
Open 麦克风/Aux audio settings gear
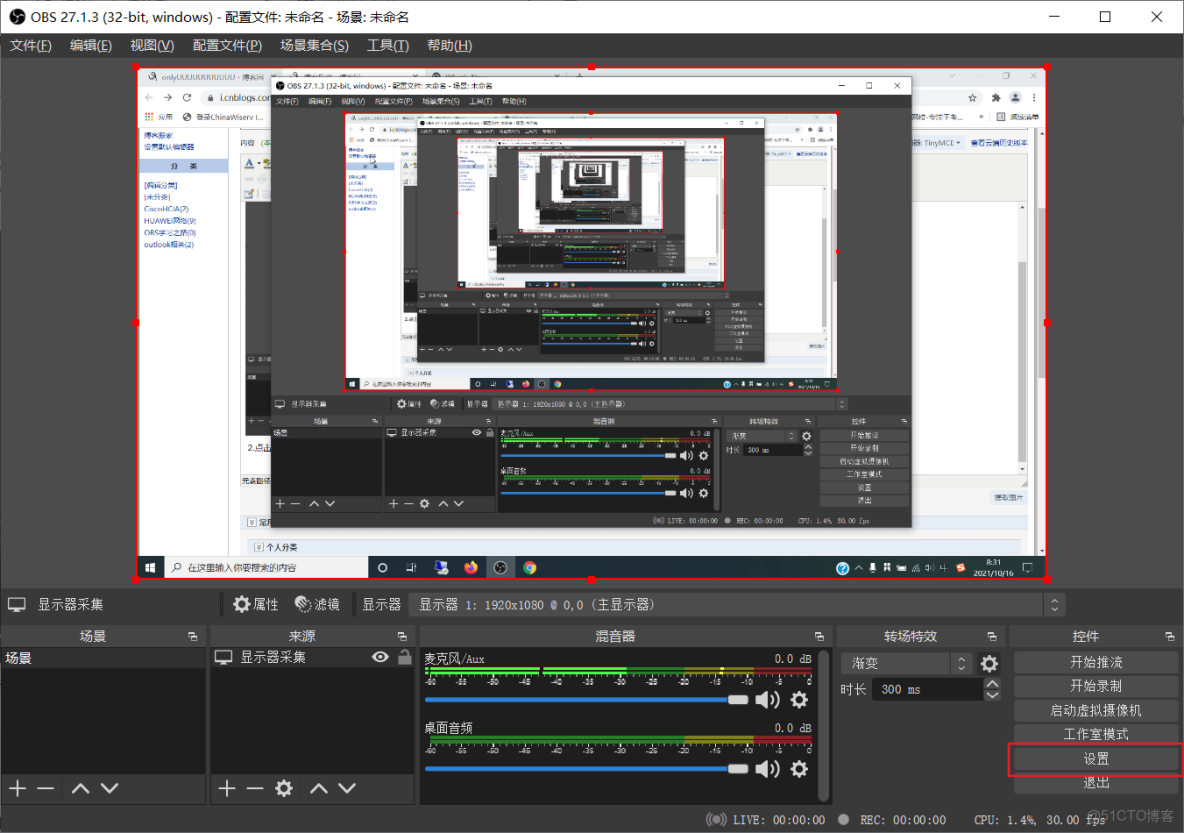click(799, 700)
